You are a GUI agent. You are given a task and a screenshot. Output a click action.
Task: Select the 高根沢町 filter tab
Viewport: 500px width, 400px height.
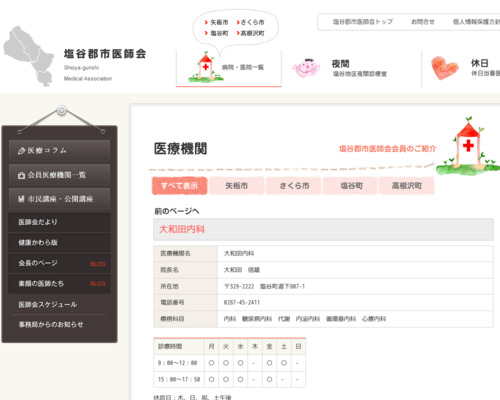coord(407,186)
